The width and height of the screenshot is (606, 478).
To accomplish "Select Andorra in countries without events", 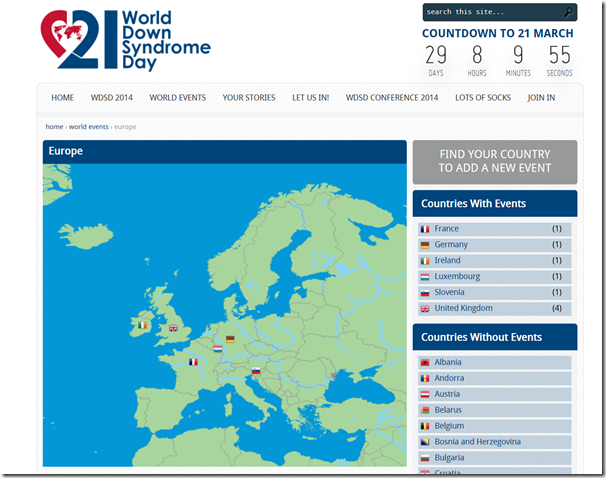I will (495, 378).
